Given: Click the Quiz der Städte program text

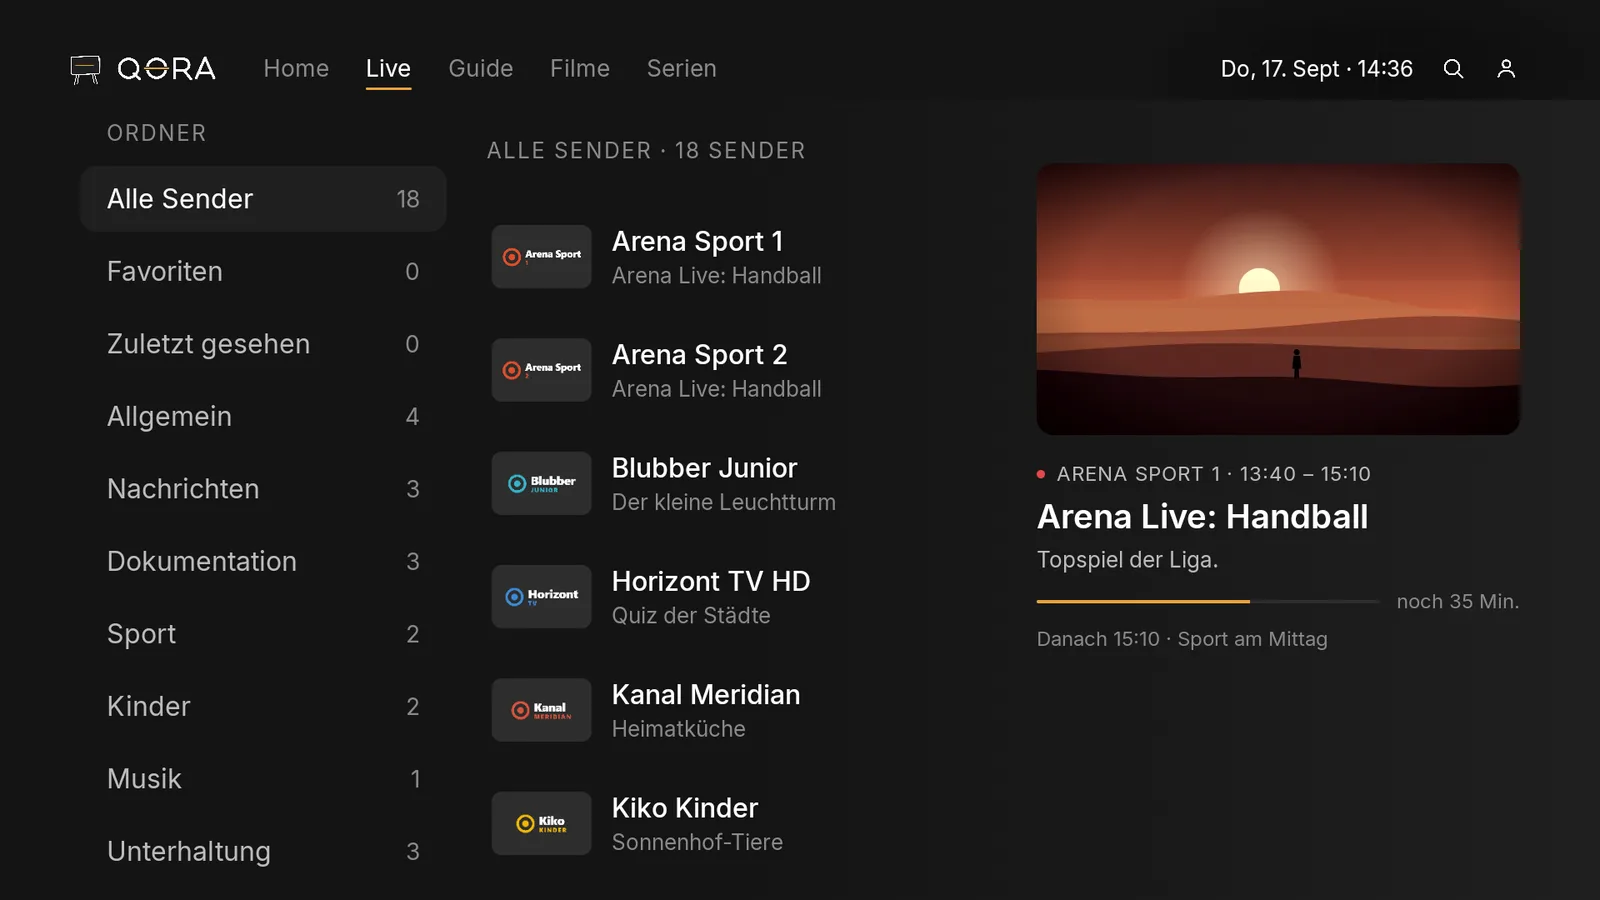Looking at the screenshot, I should (x=691, y=616).
